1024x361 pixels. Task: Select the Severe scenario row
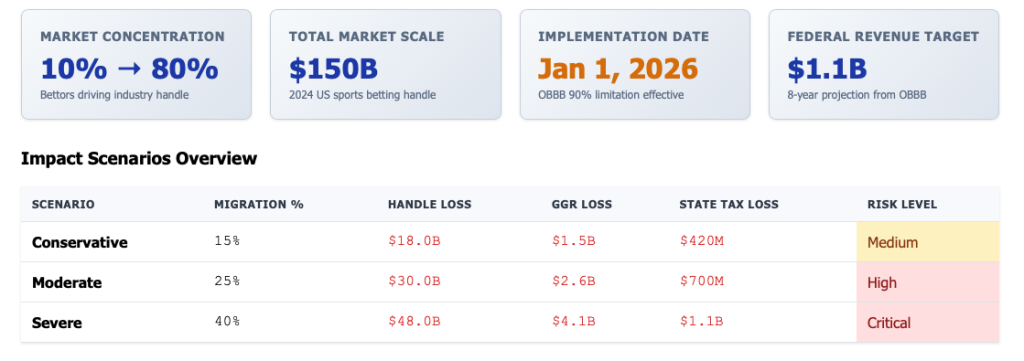510,322
